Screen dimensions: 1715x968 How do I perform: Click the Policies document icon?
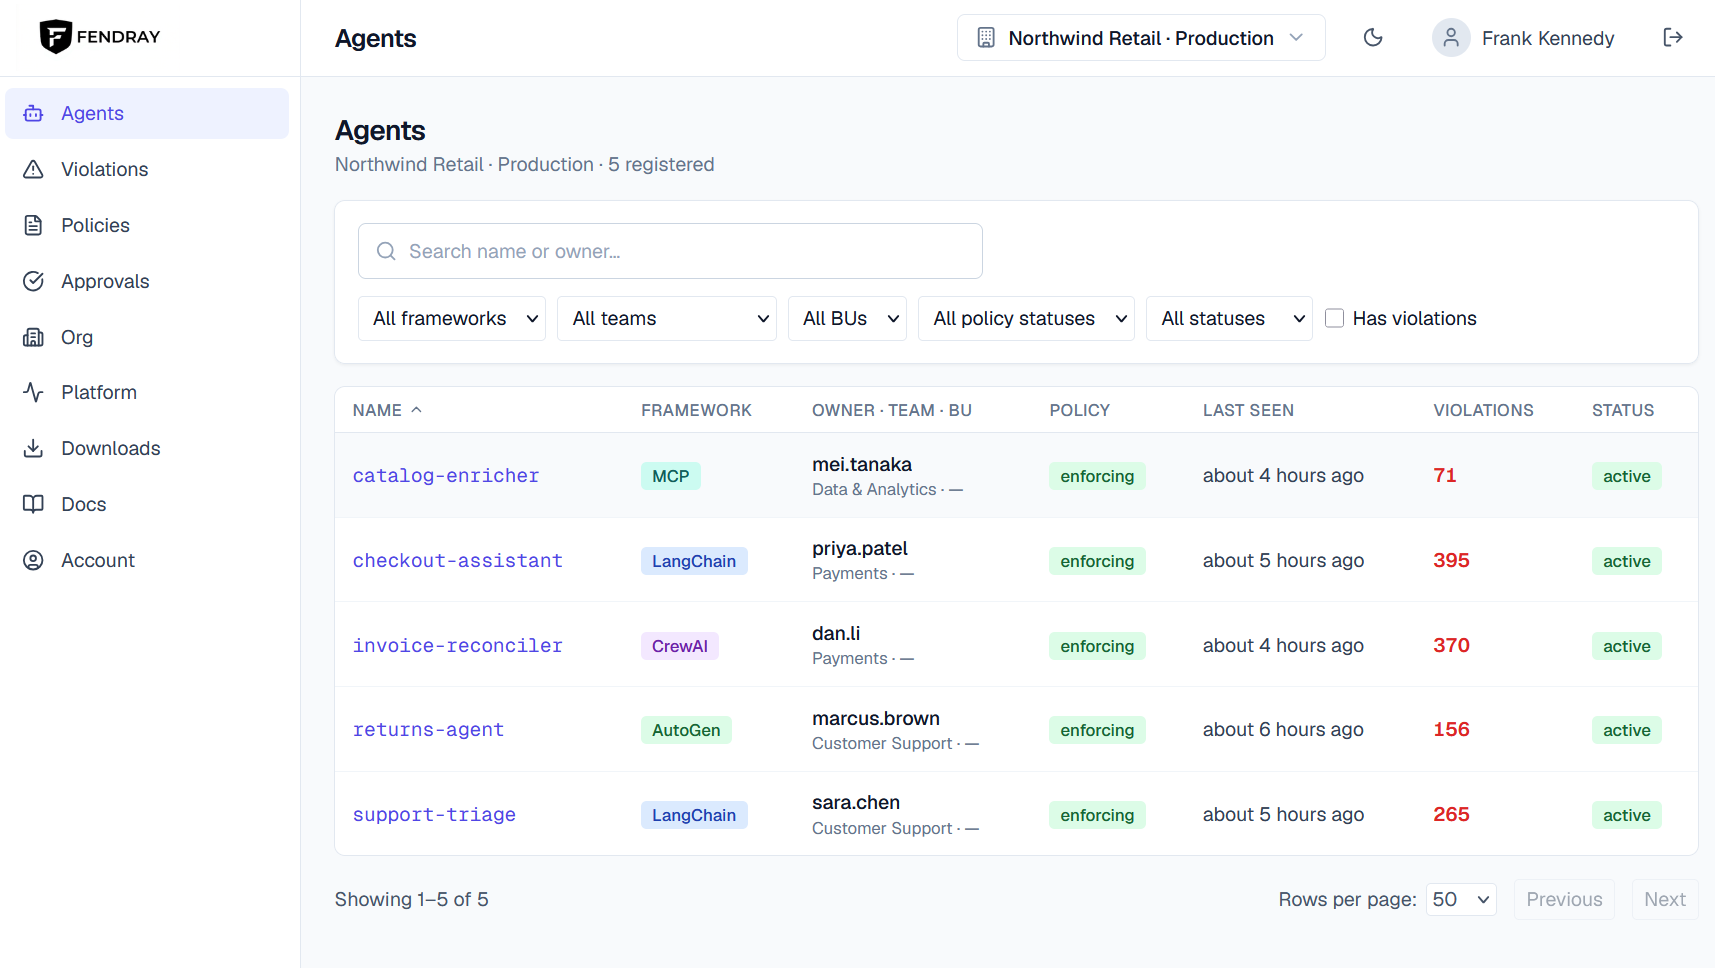point(33,226)
